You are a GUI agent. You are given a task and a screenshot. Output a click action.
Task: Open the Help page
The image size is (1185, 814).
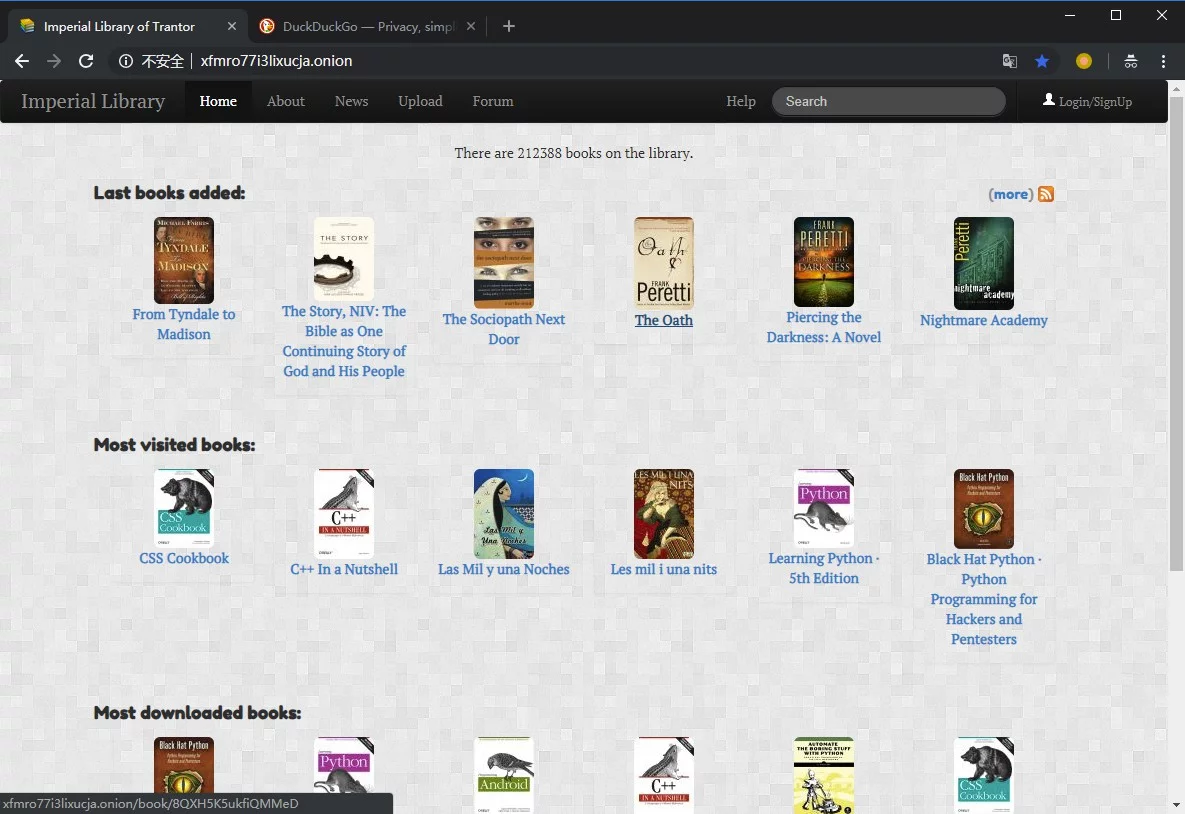click(741, 101)
